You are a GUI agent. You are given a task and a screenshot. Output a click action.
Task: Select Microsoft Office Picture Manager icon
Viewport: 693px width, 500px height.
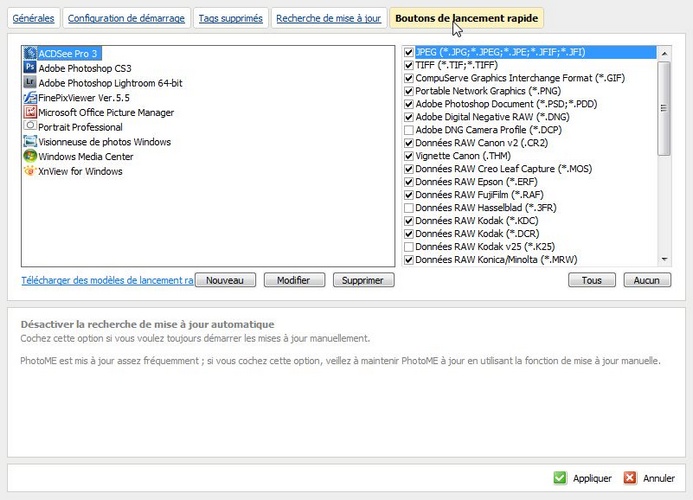30,113
